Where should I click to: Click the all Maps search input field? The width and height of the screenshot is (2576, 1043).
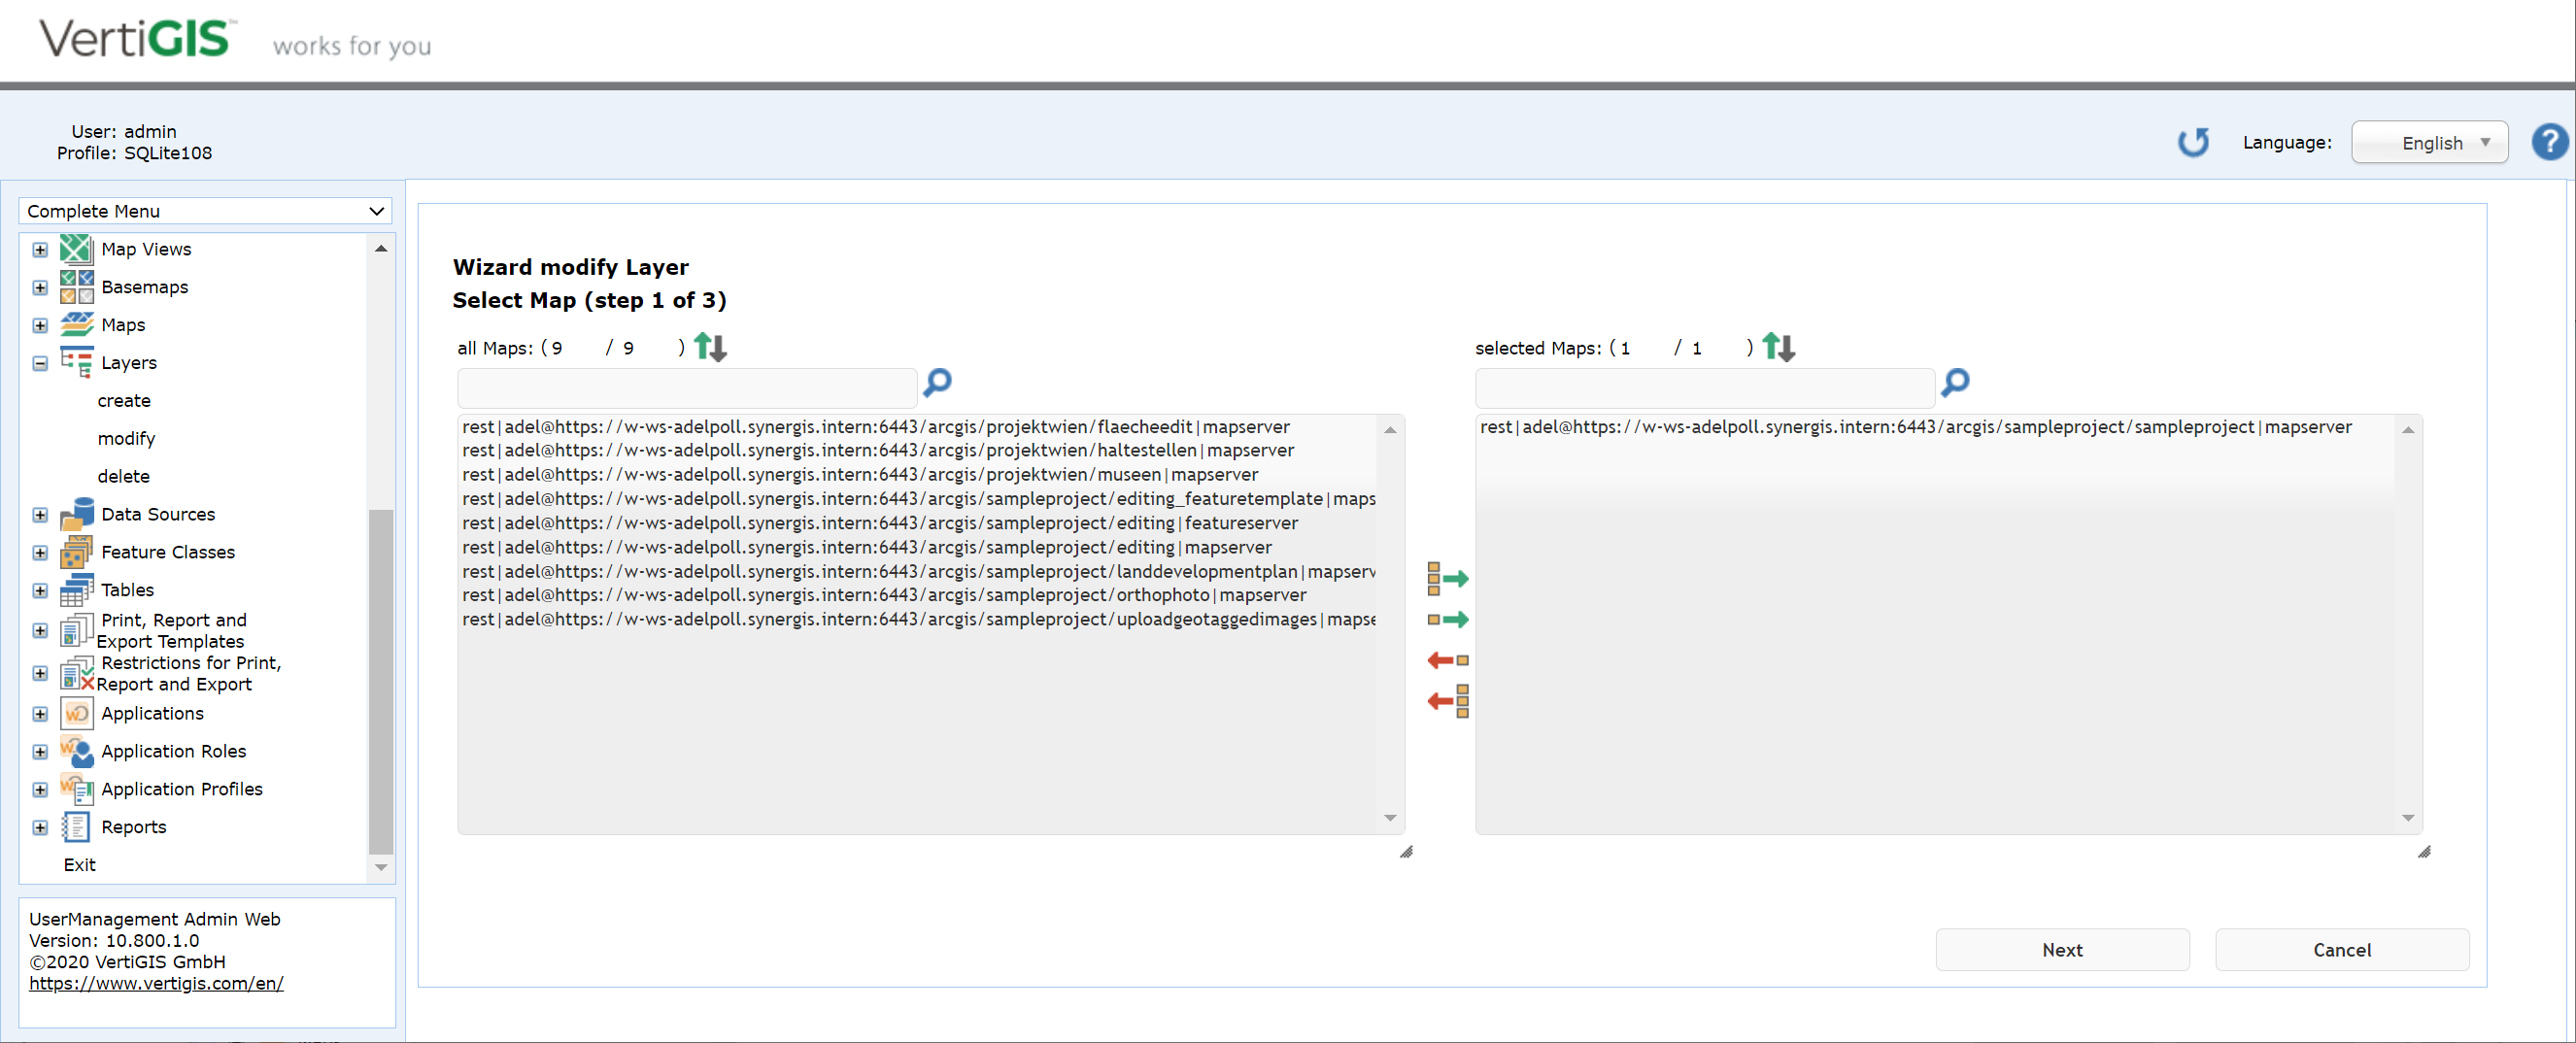tap(686, 387)
